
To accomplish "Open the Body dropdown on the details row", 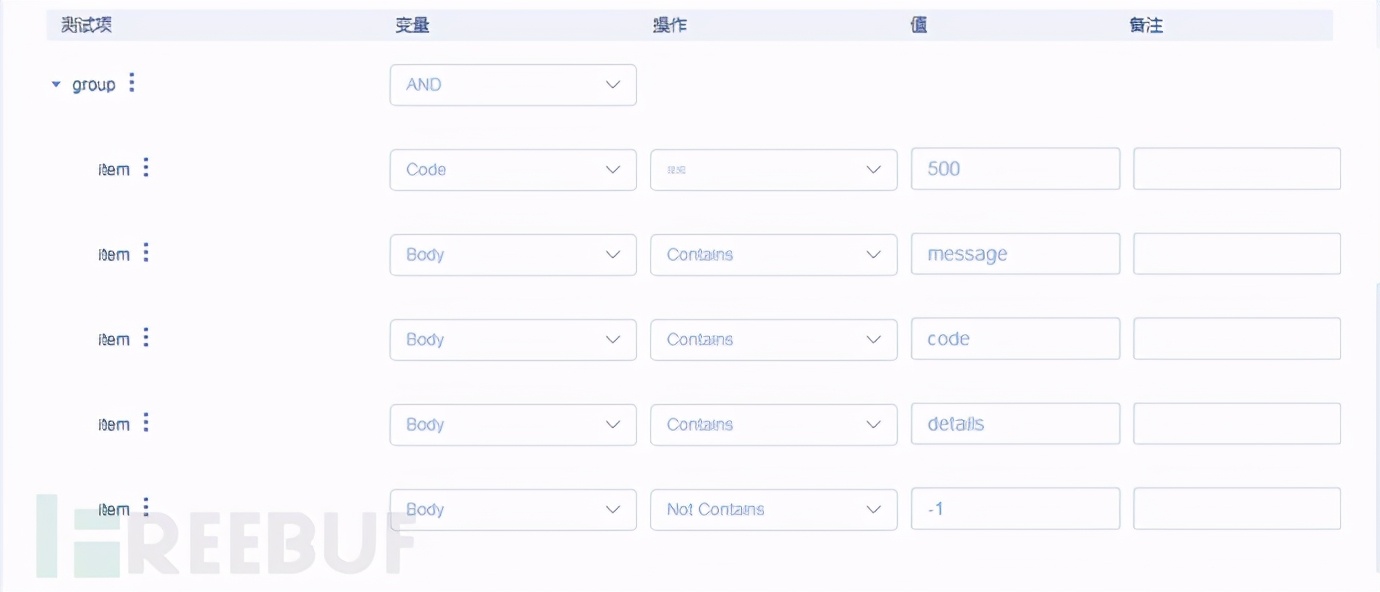I will coord(513,424).
